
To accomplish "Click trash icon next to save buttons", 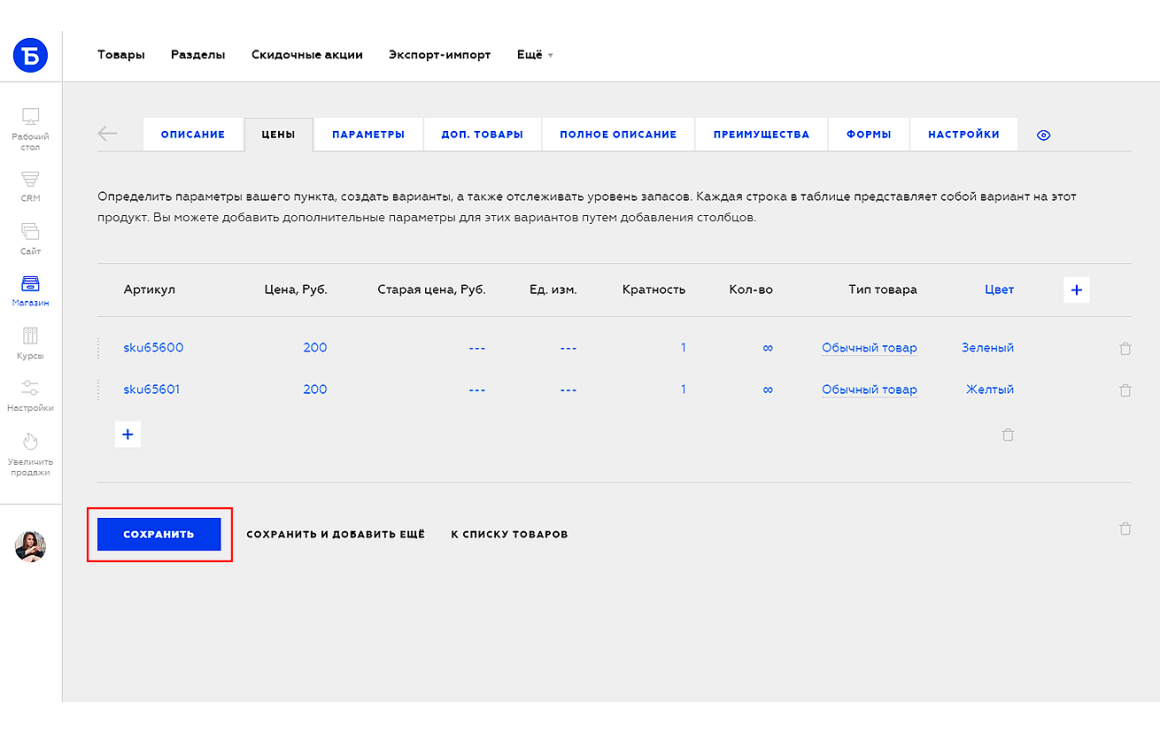I will click(1125, 529).
